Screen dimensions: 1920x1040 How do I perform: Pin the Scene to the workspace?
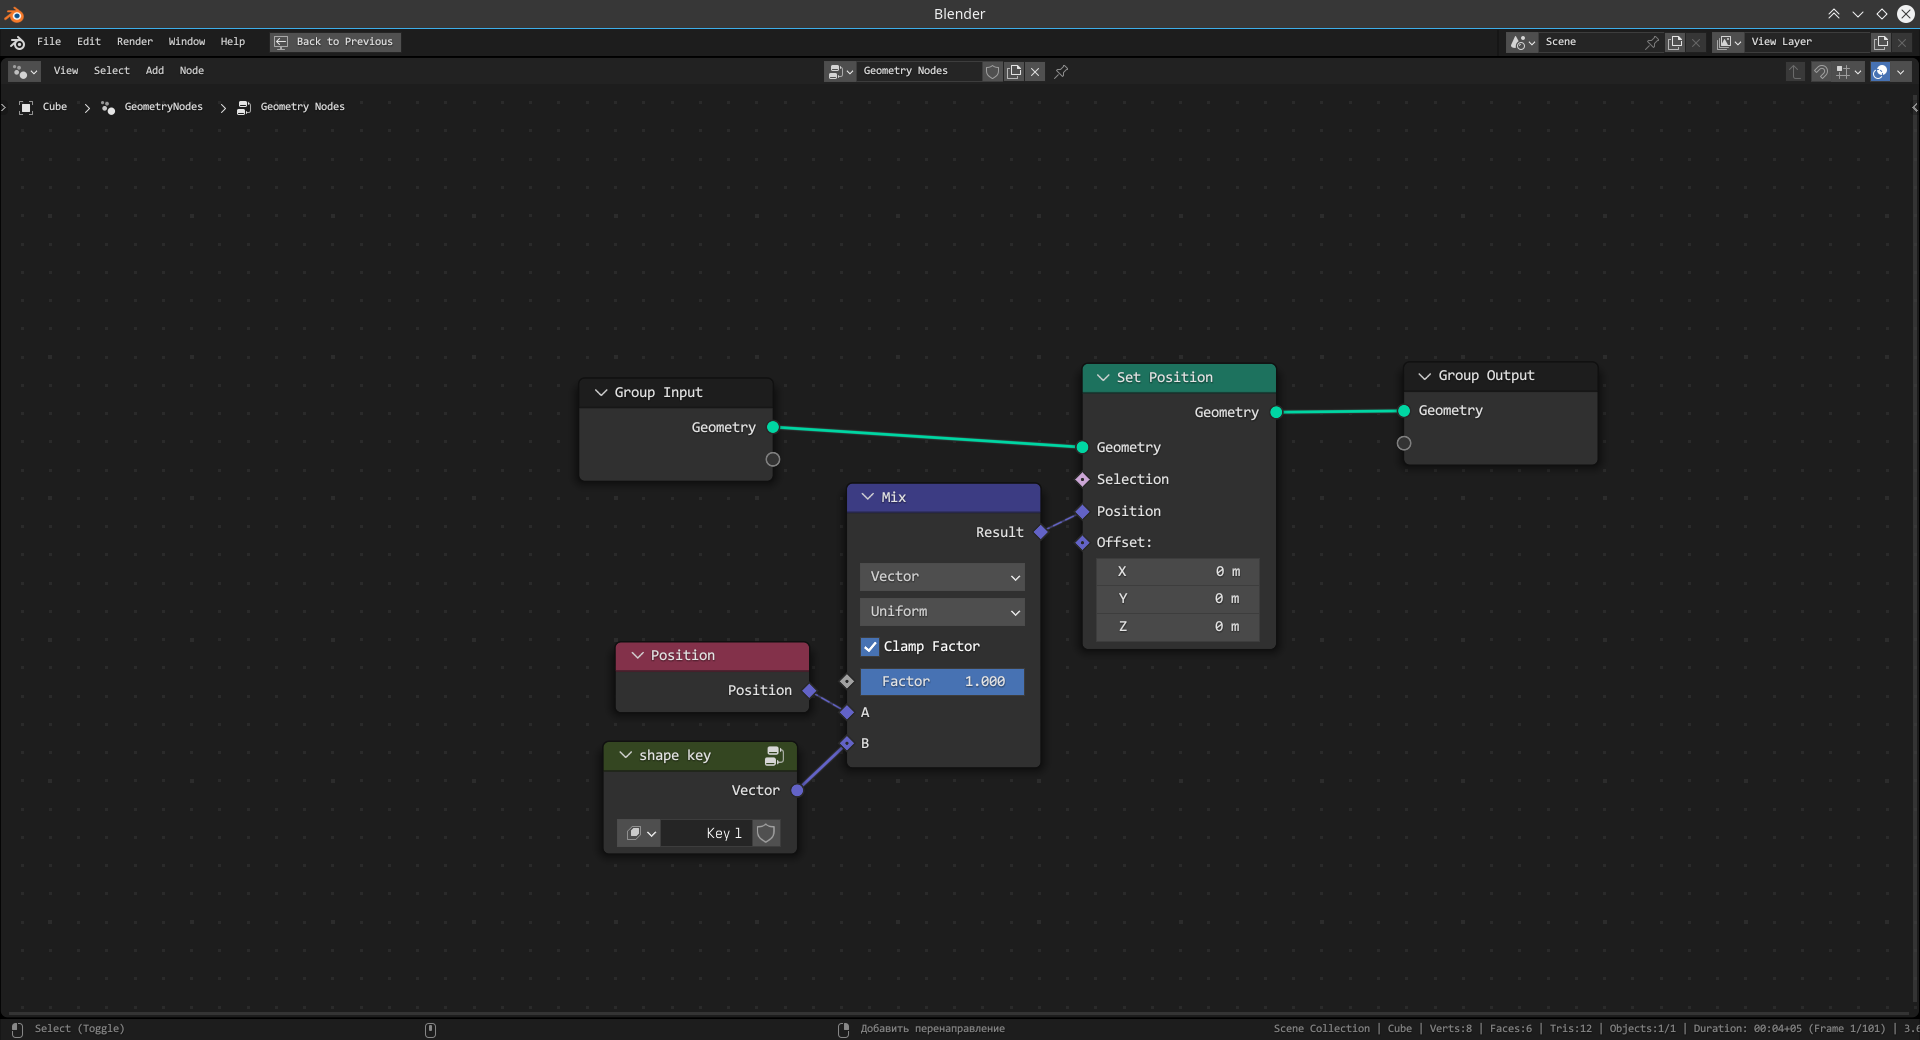coord(1652,42)
